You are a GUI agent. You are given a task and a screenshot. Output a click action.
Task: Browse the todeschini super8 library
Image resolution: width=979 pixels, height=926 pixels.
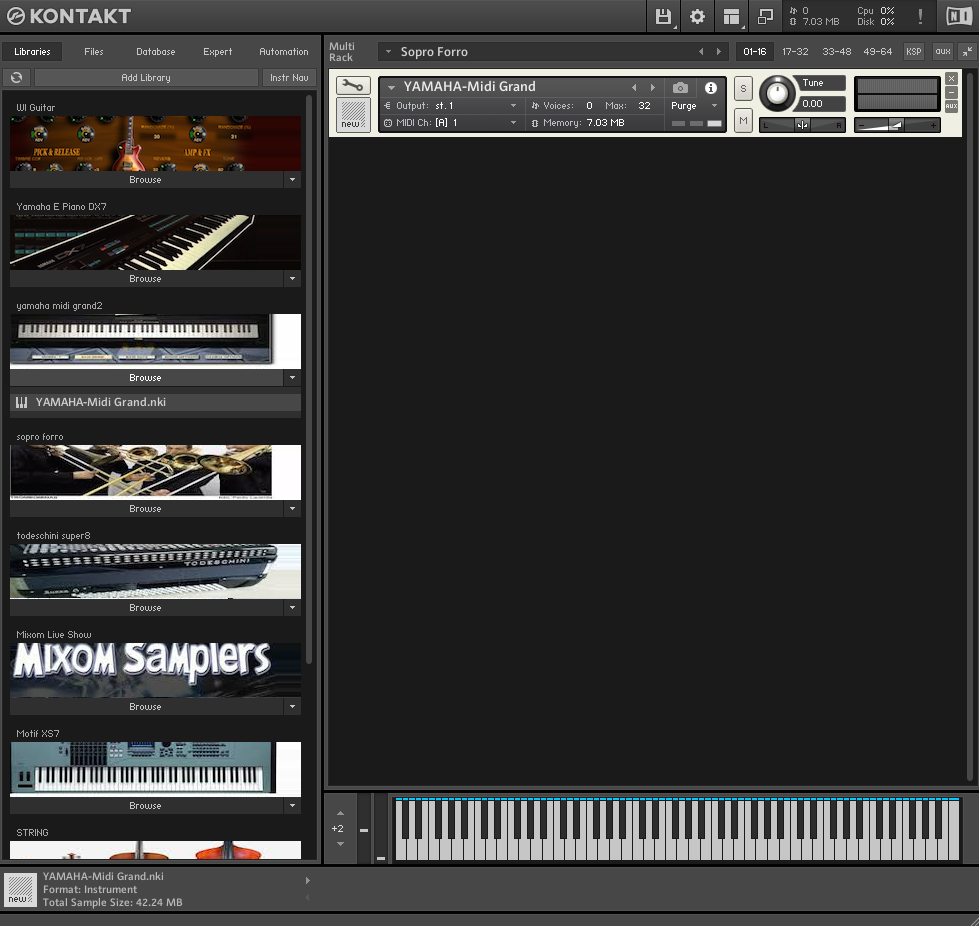(x=146, y=608)
